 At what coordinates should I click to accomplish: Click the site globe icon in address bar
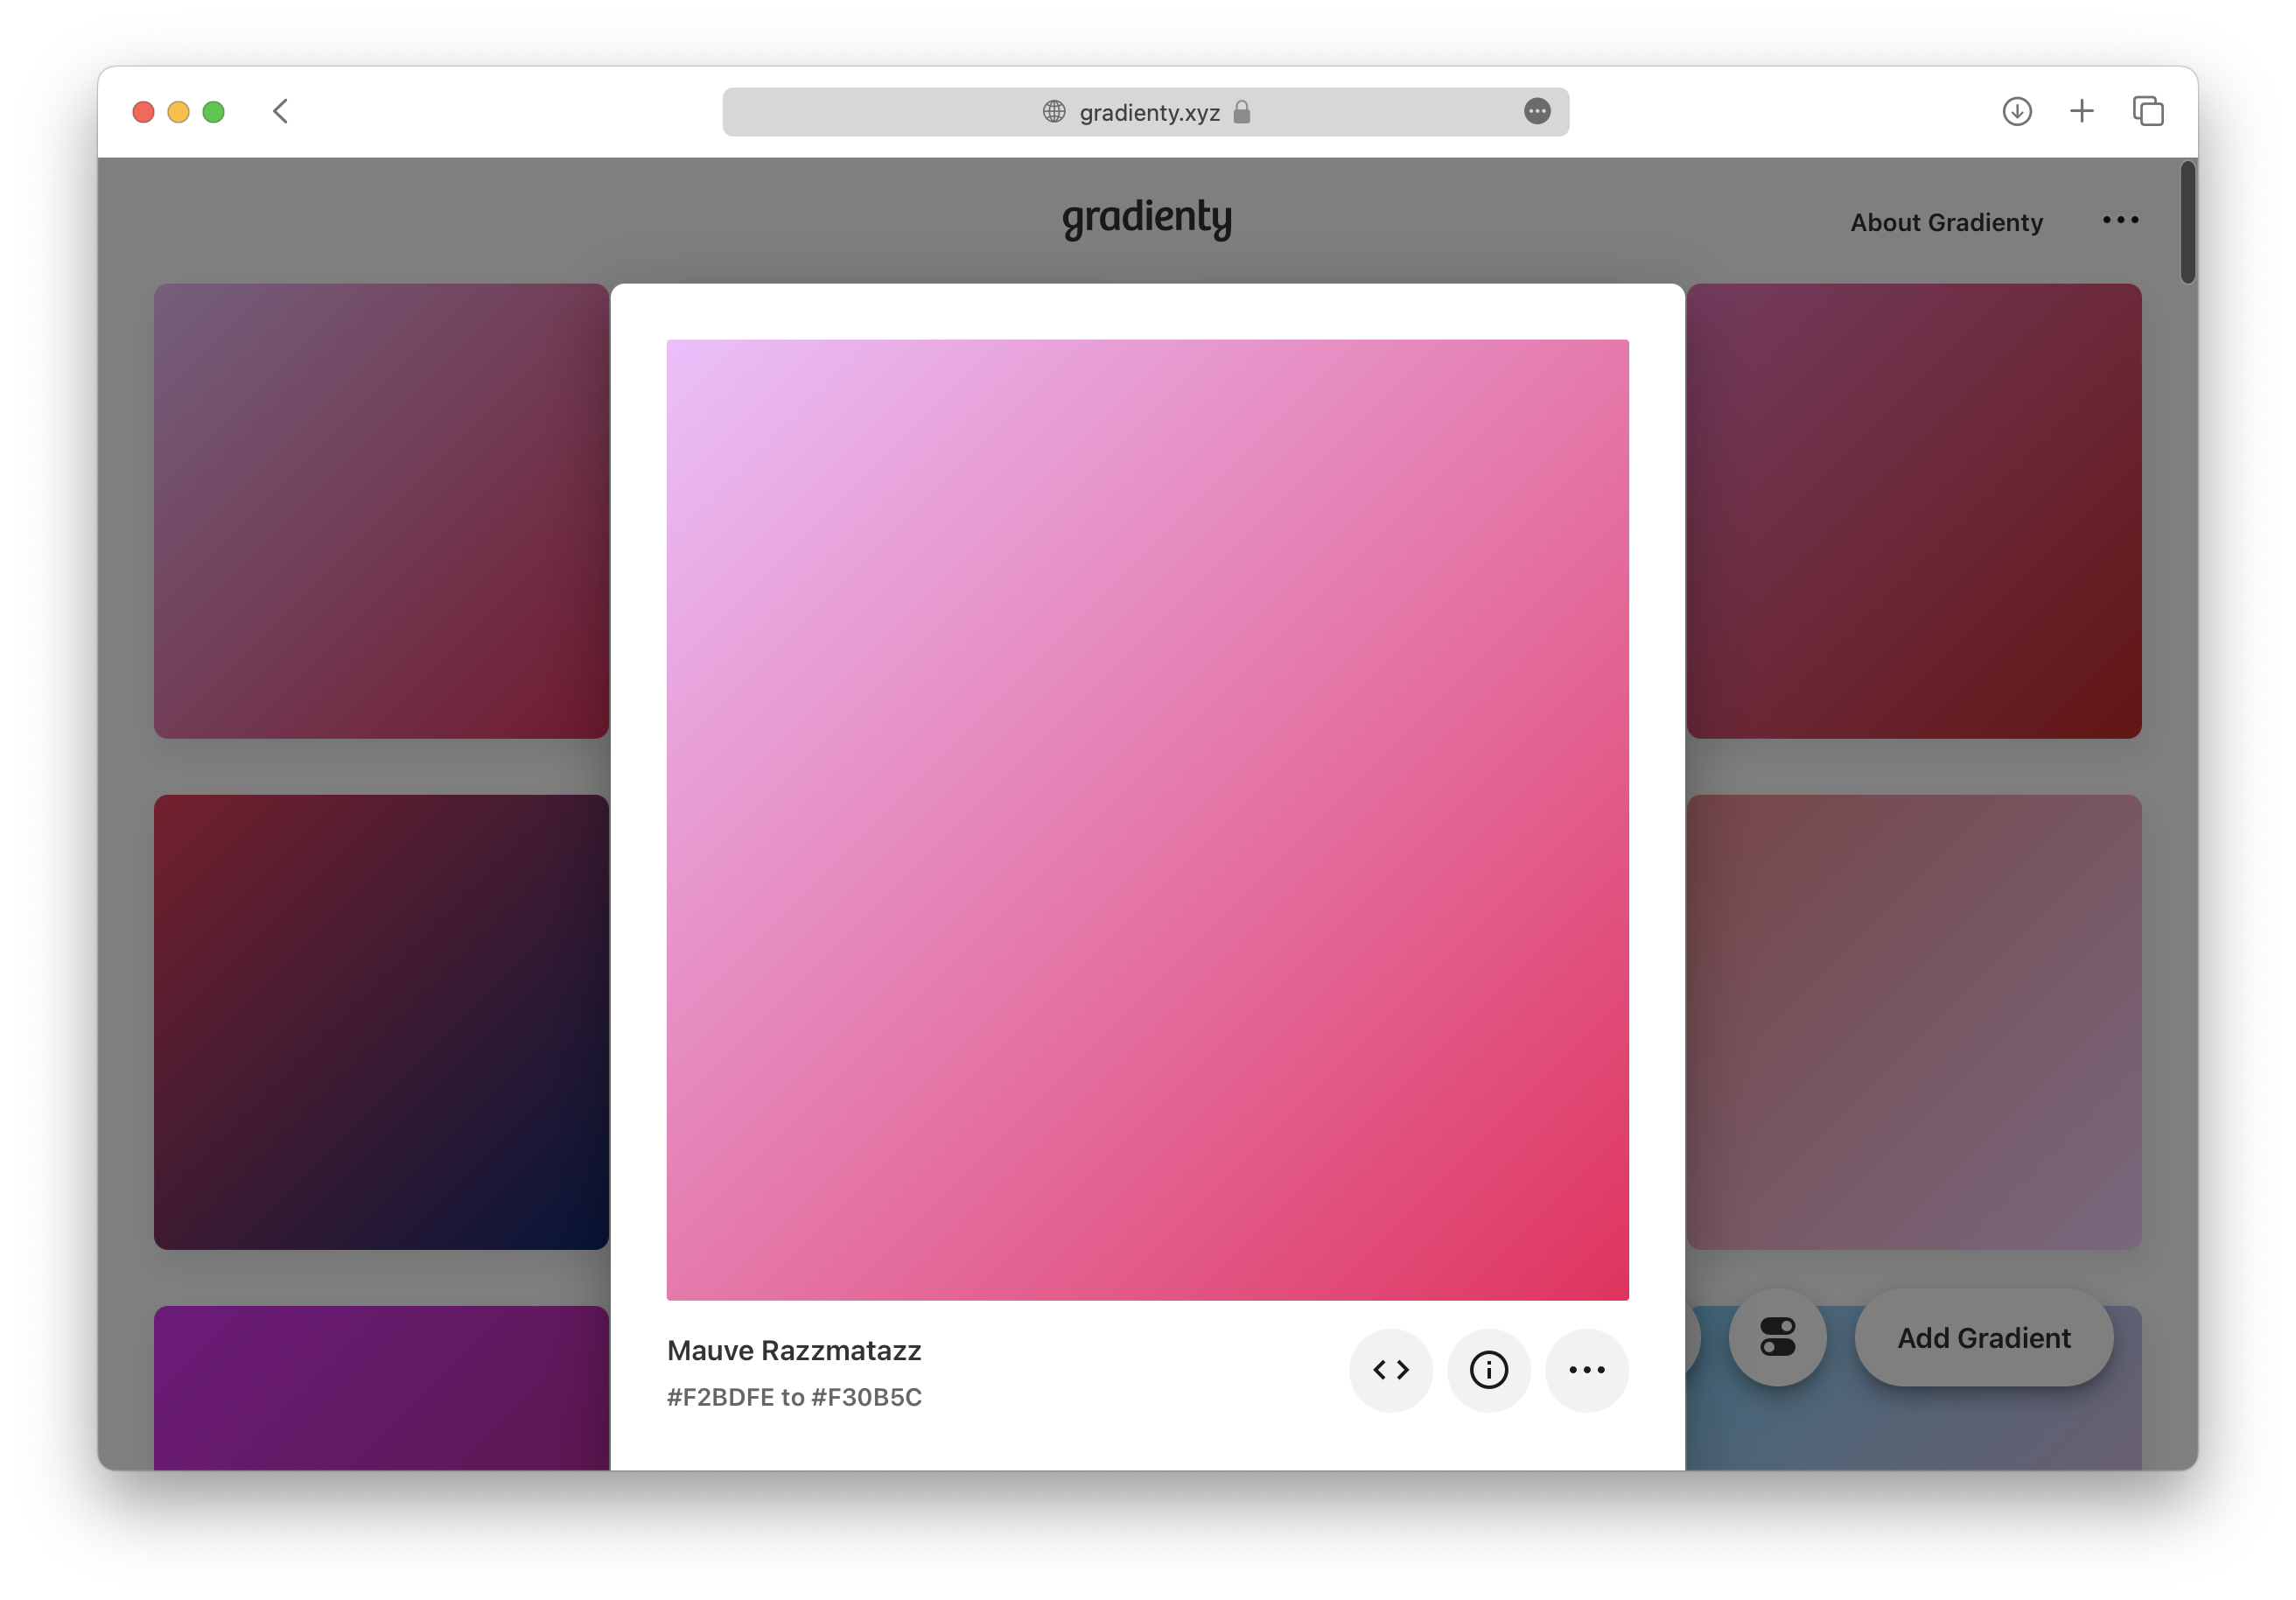coord(1054,112)
